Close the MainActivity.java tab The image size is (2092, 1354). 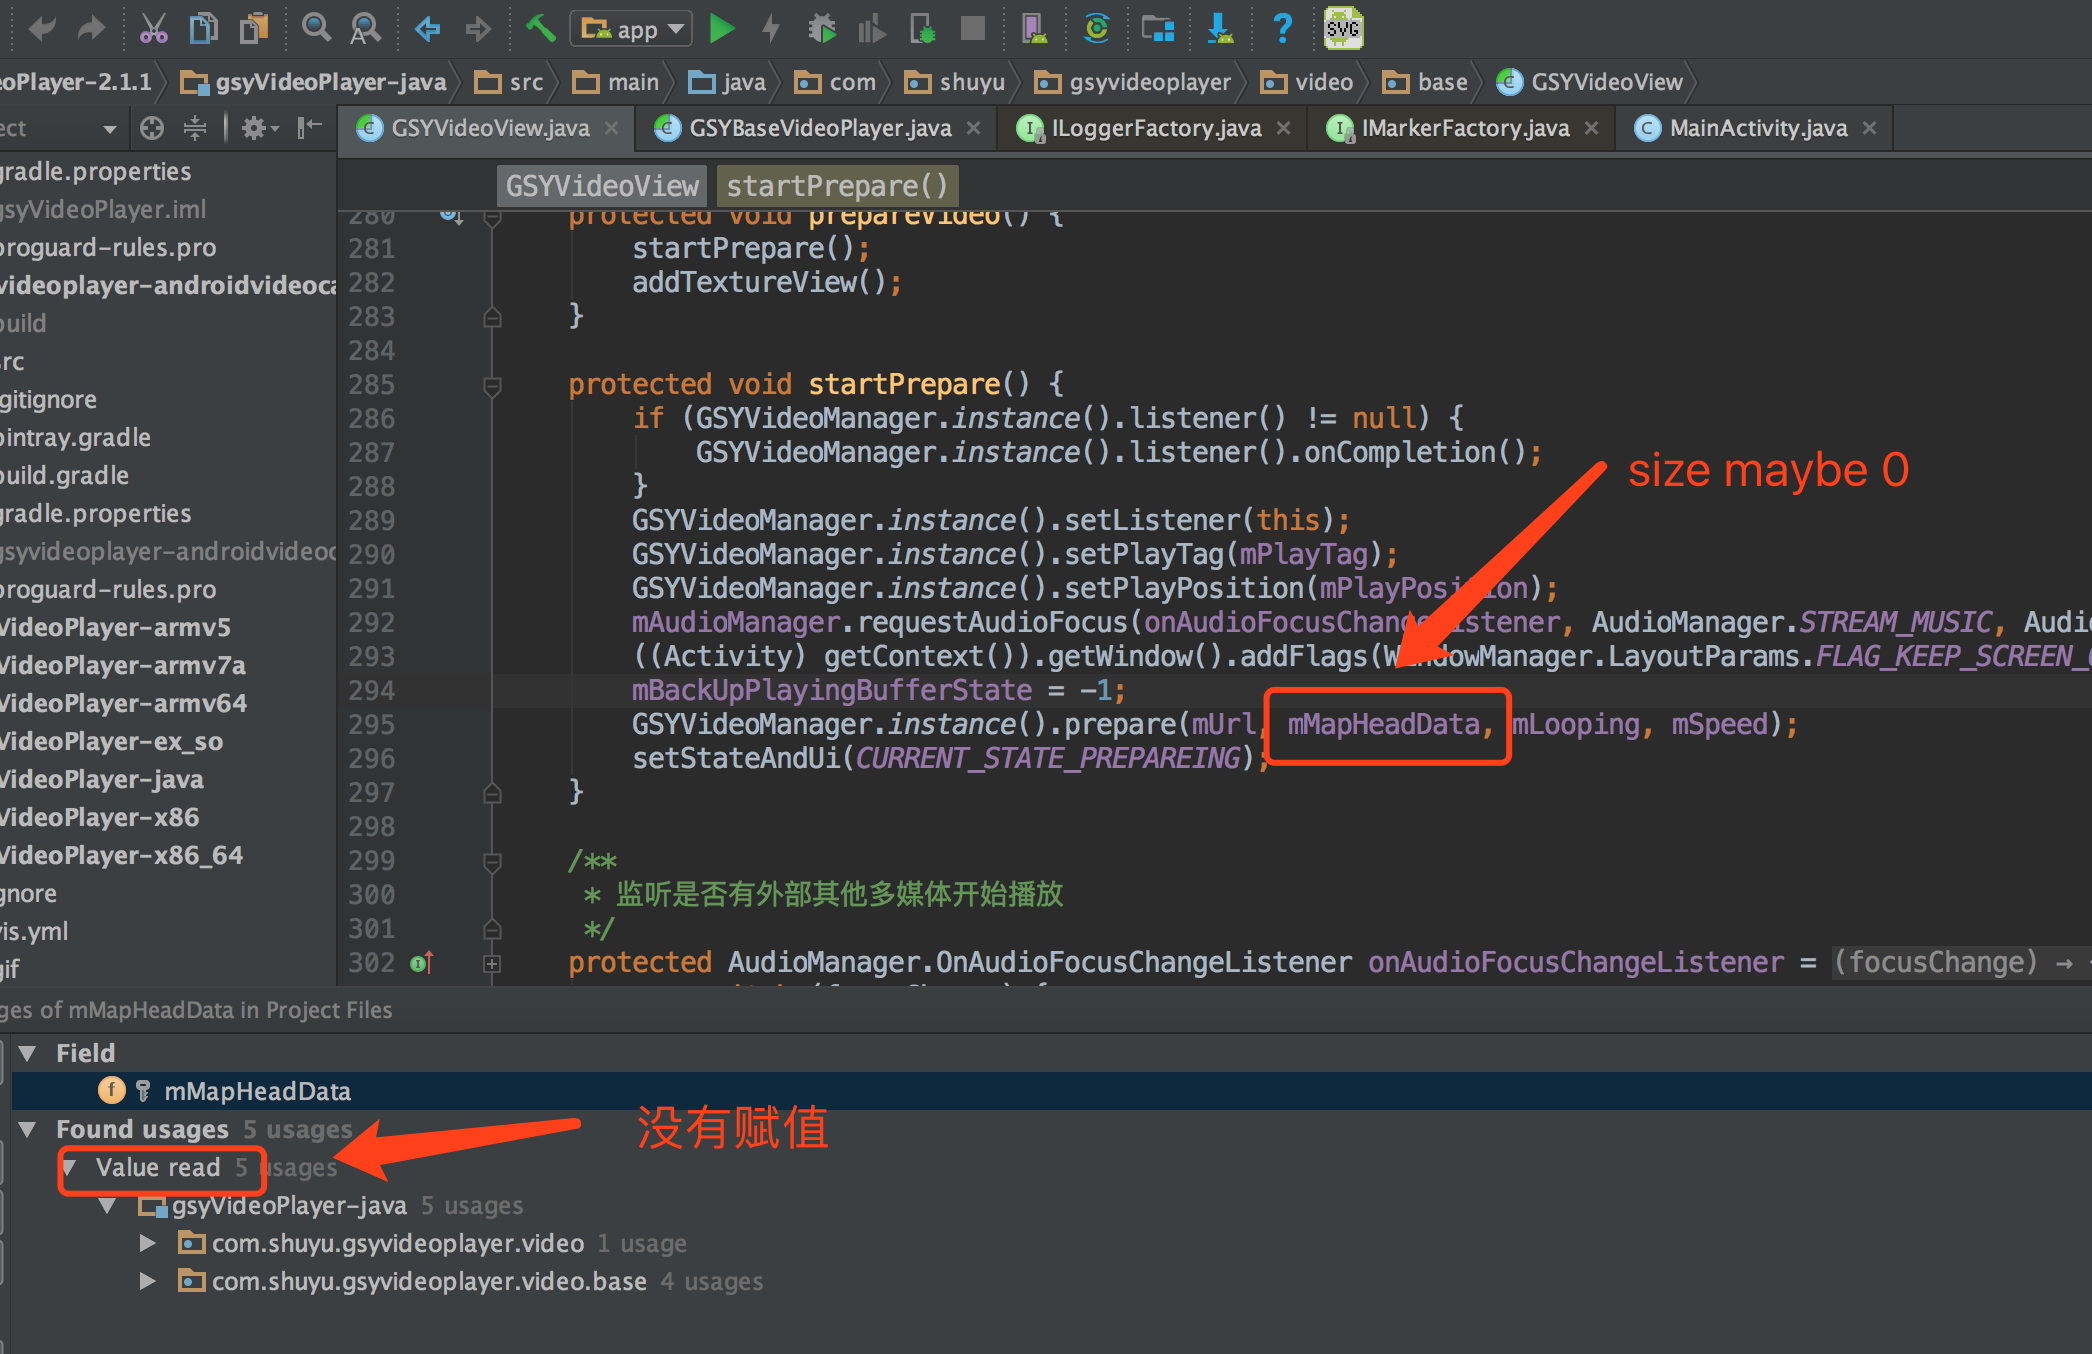(1870, 128)
